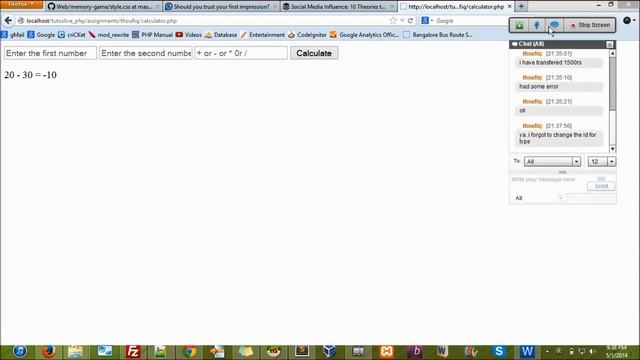Click the Stop Screen button
Image resolution: width=640 pixels, height=360 pixels.
pyautogui.click(x=590, y=25)
